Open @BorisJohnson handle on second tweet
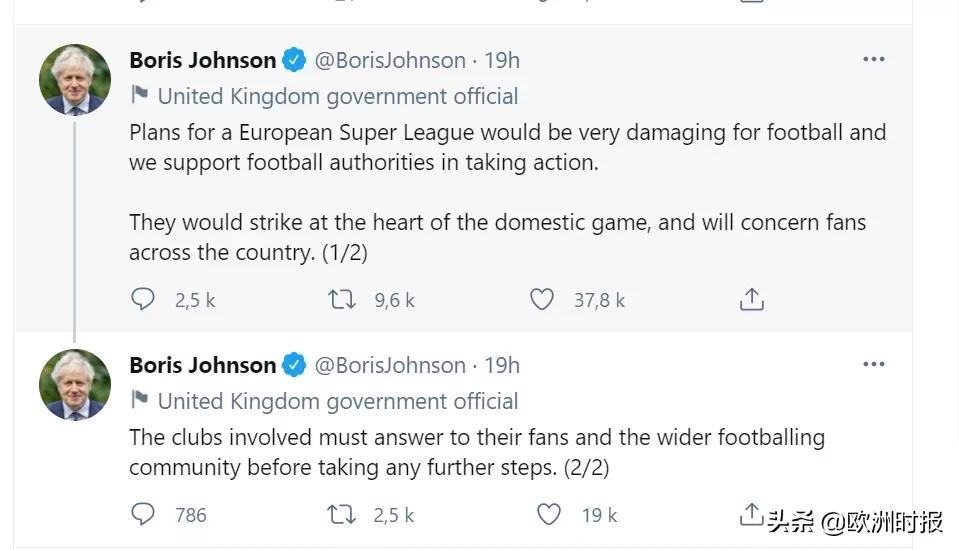 [x=390, y=365]
